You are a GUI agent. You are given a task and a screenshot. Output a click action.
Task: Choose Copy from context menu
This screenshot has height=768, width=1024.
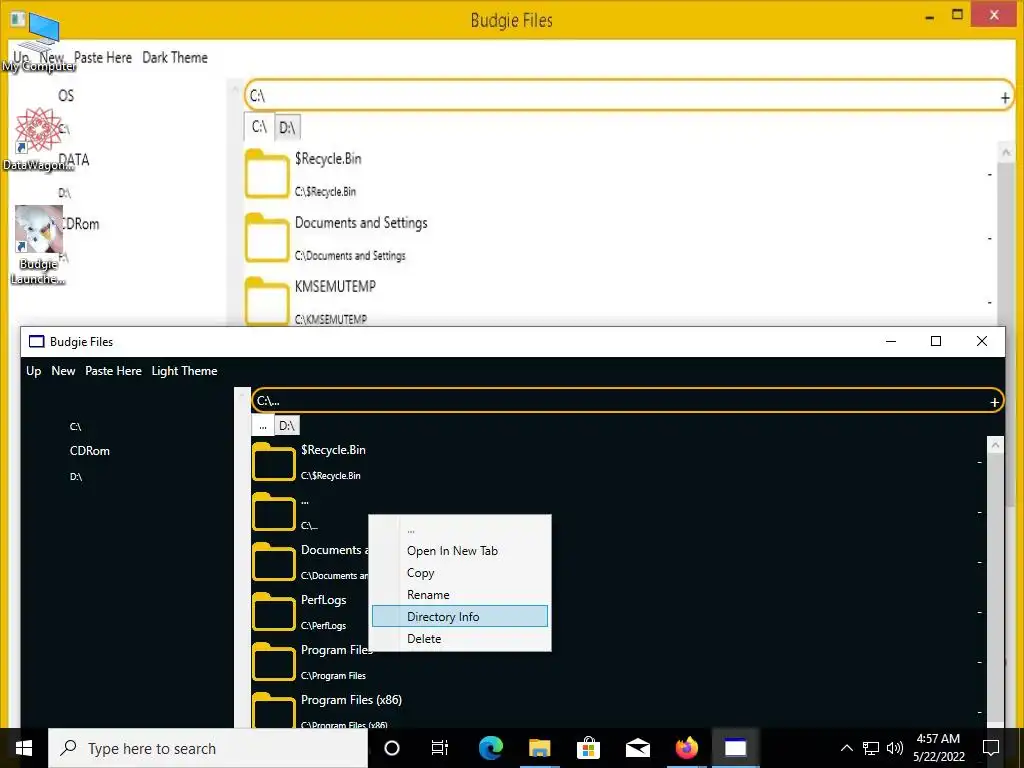421,573
